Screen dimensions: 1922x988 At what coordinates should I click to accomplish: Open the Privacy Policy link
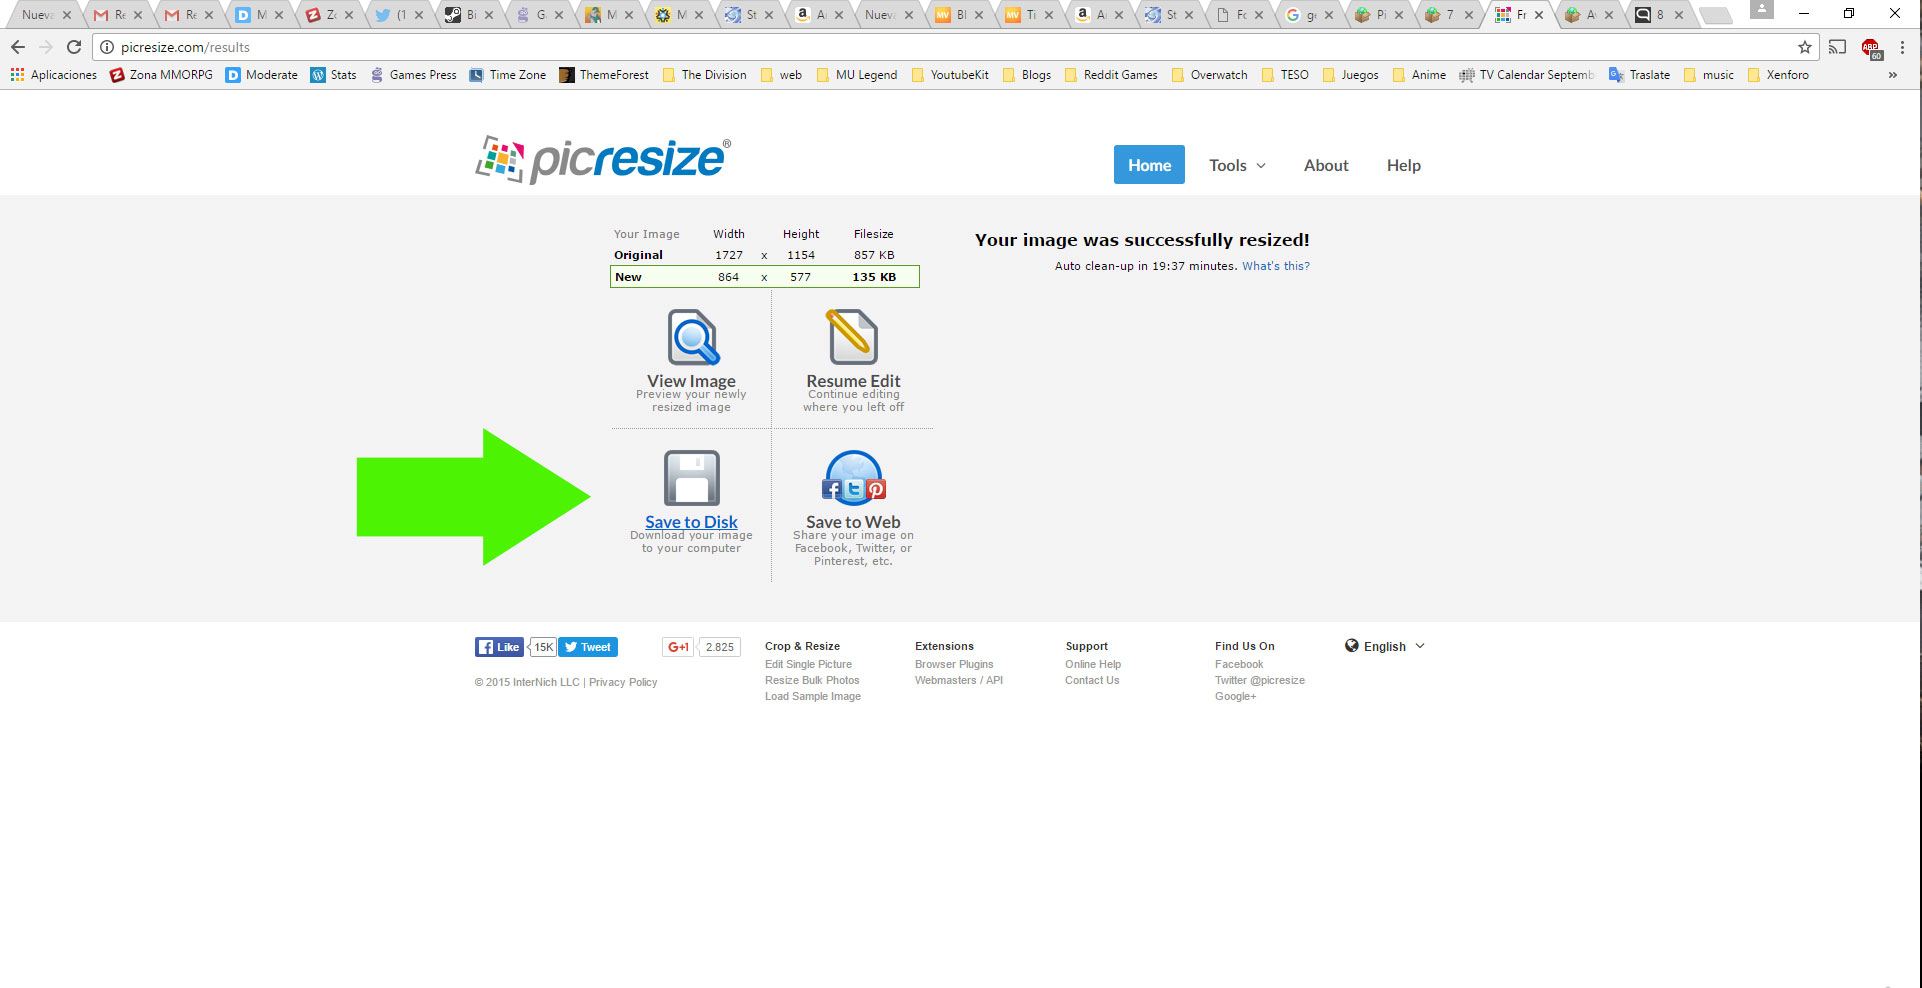click(x=623, y=682)
